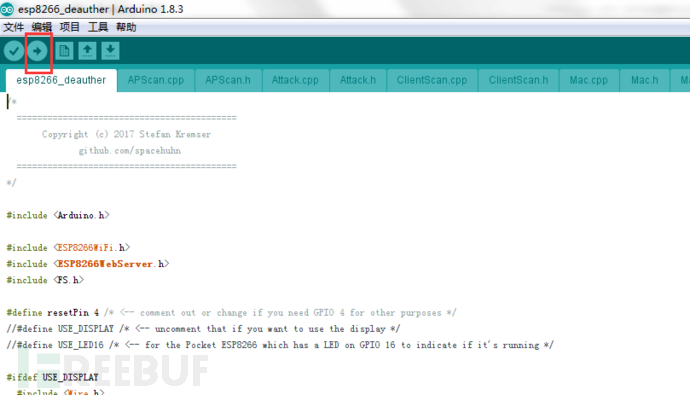Switch to the APScan.cpp tab
690x395 pixels.
pos(156,80)
